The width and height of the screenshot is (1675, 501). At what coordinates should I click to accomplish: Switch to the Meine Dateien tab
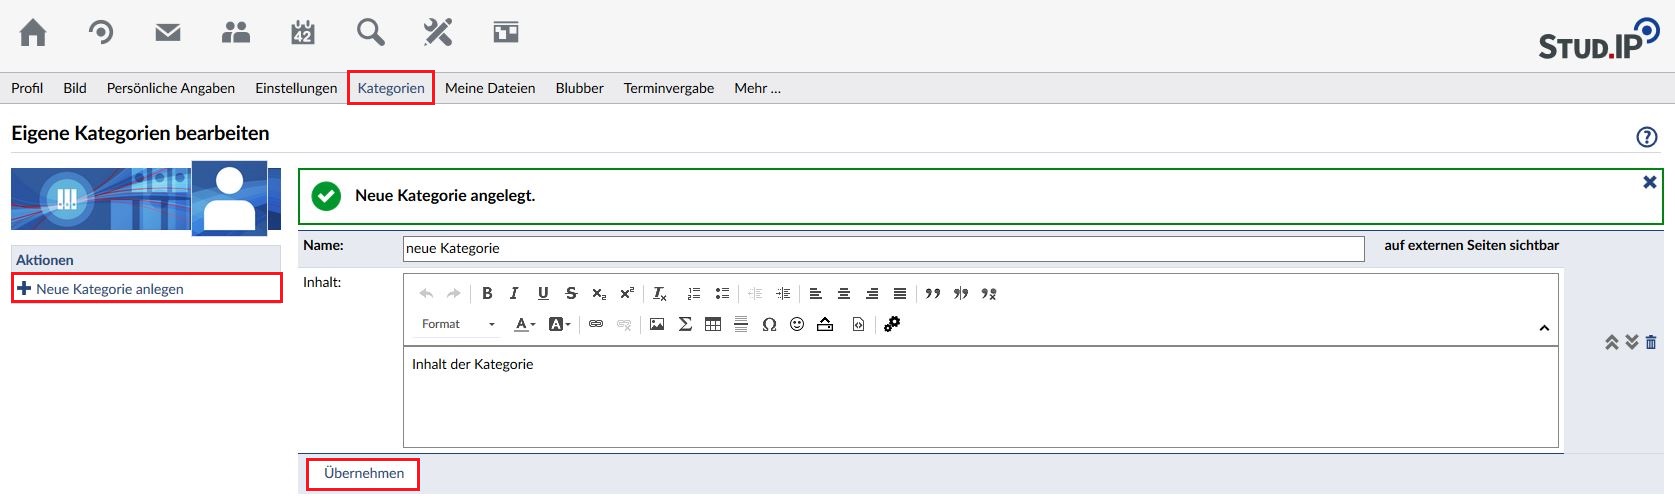click(x=490, y=88)
